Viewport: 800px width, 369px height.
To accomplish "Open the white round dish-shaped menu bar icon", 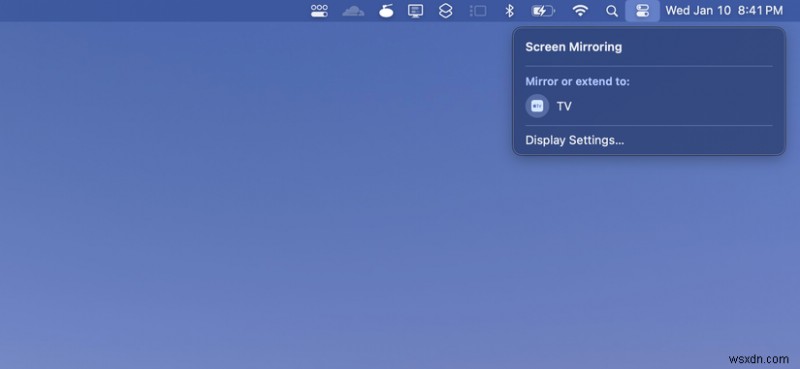I will (386, 11).
